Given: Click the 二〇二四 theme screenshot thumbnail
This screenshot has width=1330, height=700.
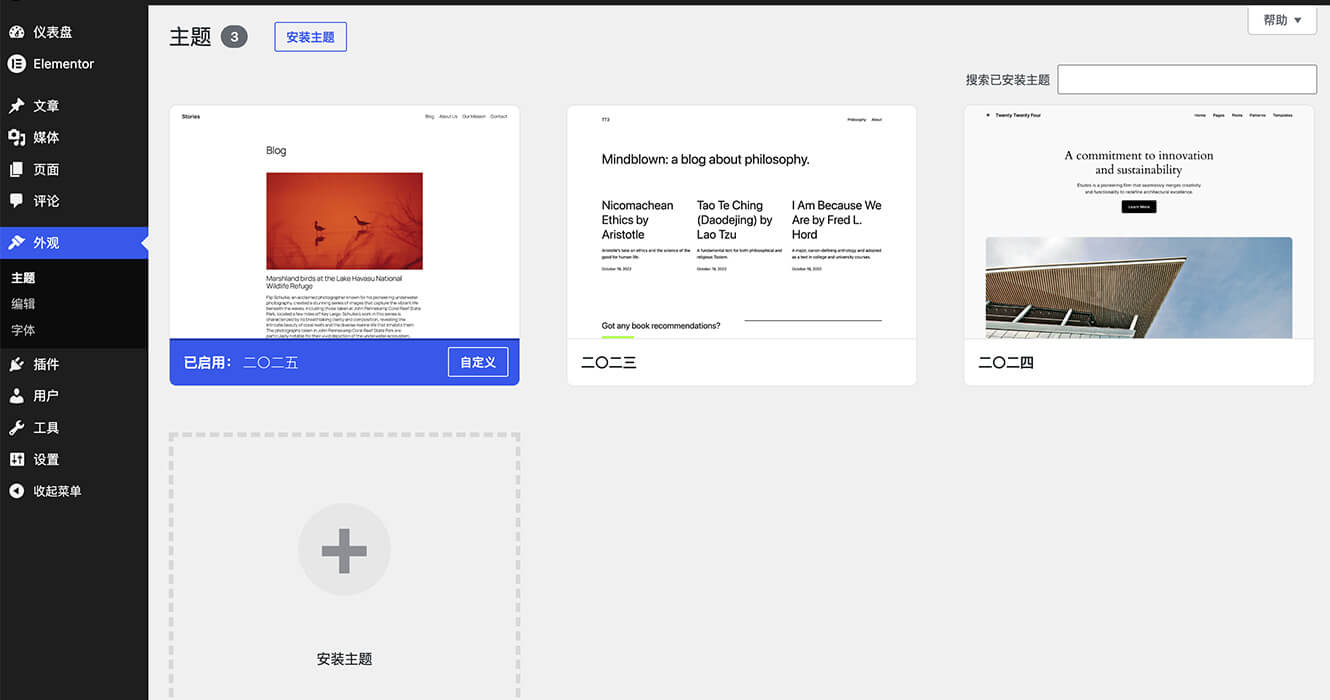Looking at the screenshot, I should (x=1139, y=222).
